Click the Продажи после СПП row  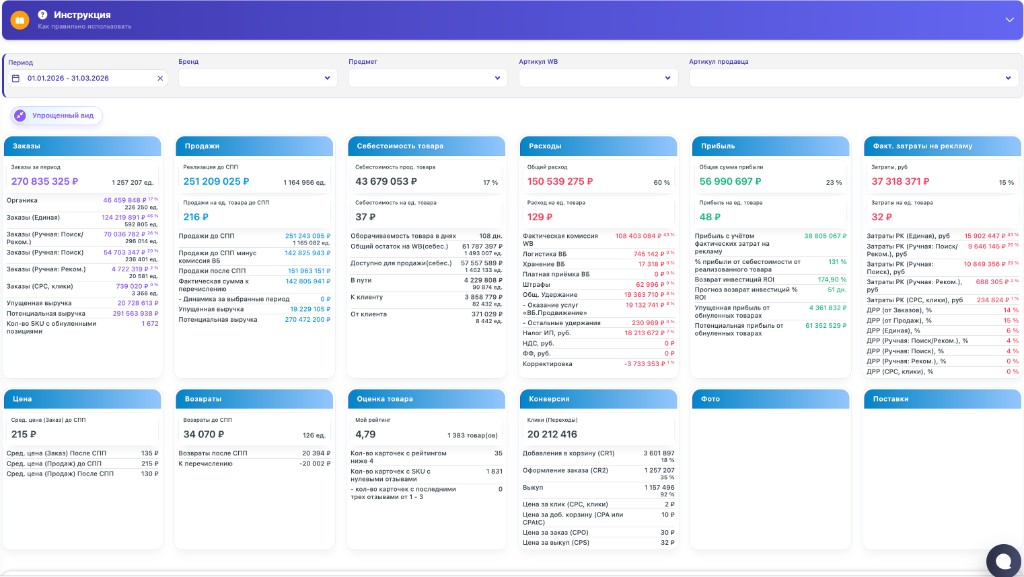tap(254, 271)
